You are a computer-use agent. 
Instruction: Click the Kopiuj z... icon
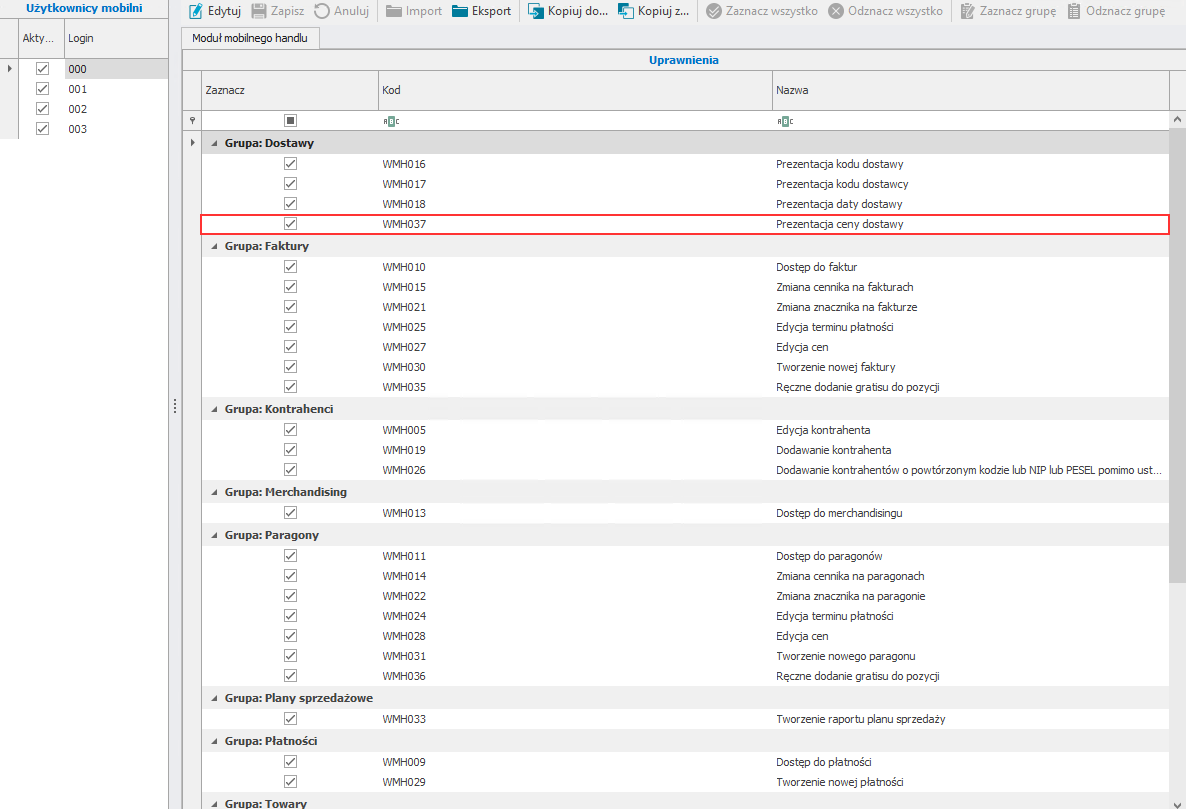point(626,11)
